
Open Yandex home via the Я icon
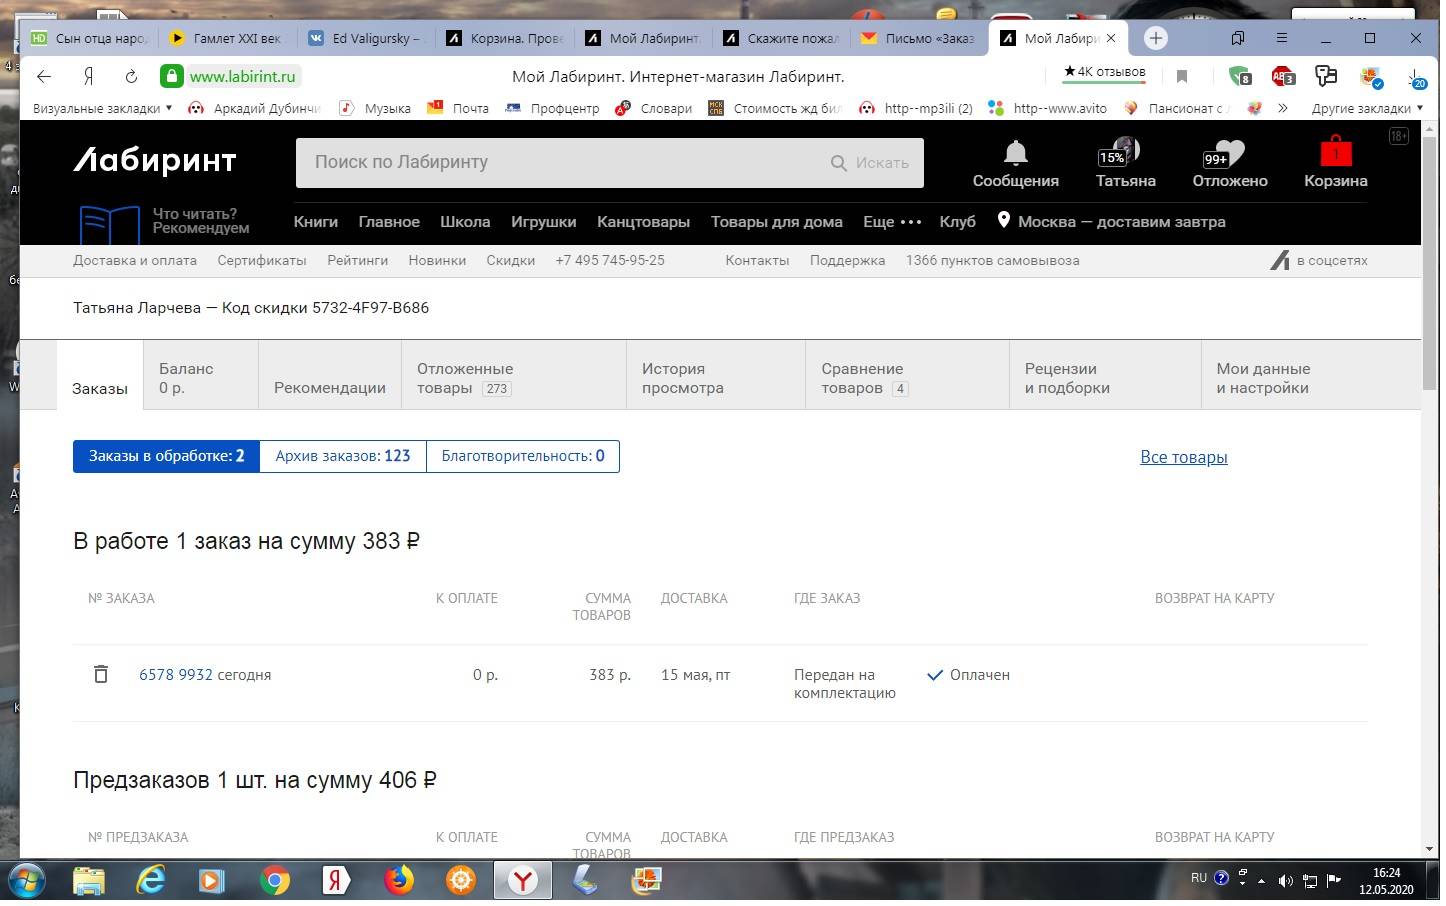[89, 76]
